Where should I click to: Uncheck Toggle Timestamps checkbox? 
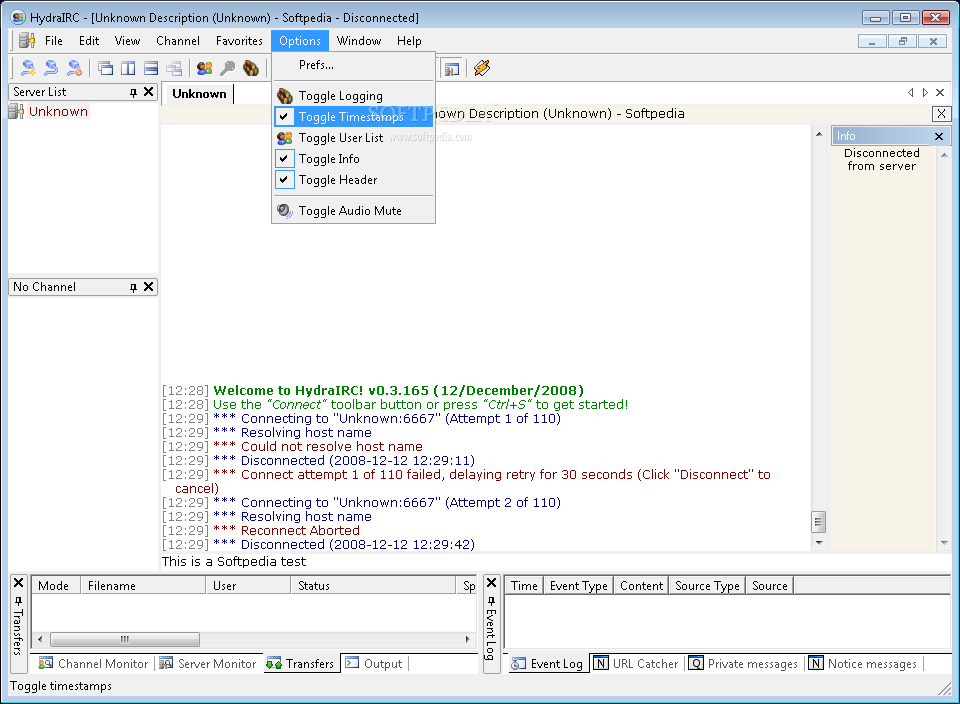pos(284,116)
